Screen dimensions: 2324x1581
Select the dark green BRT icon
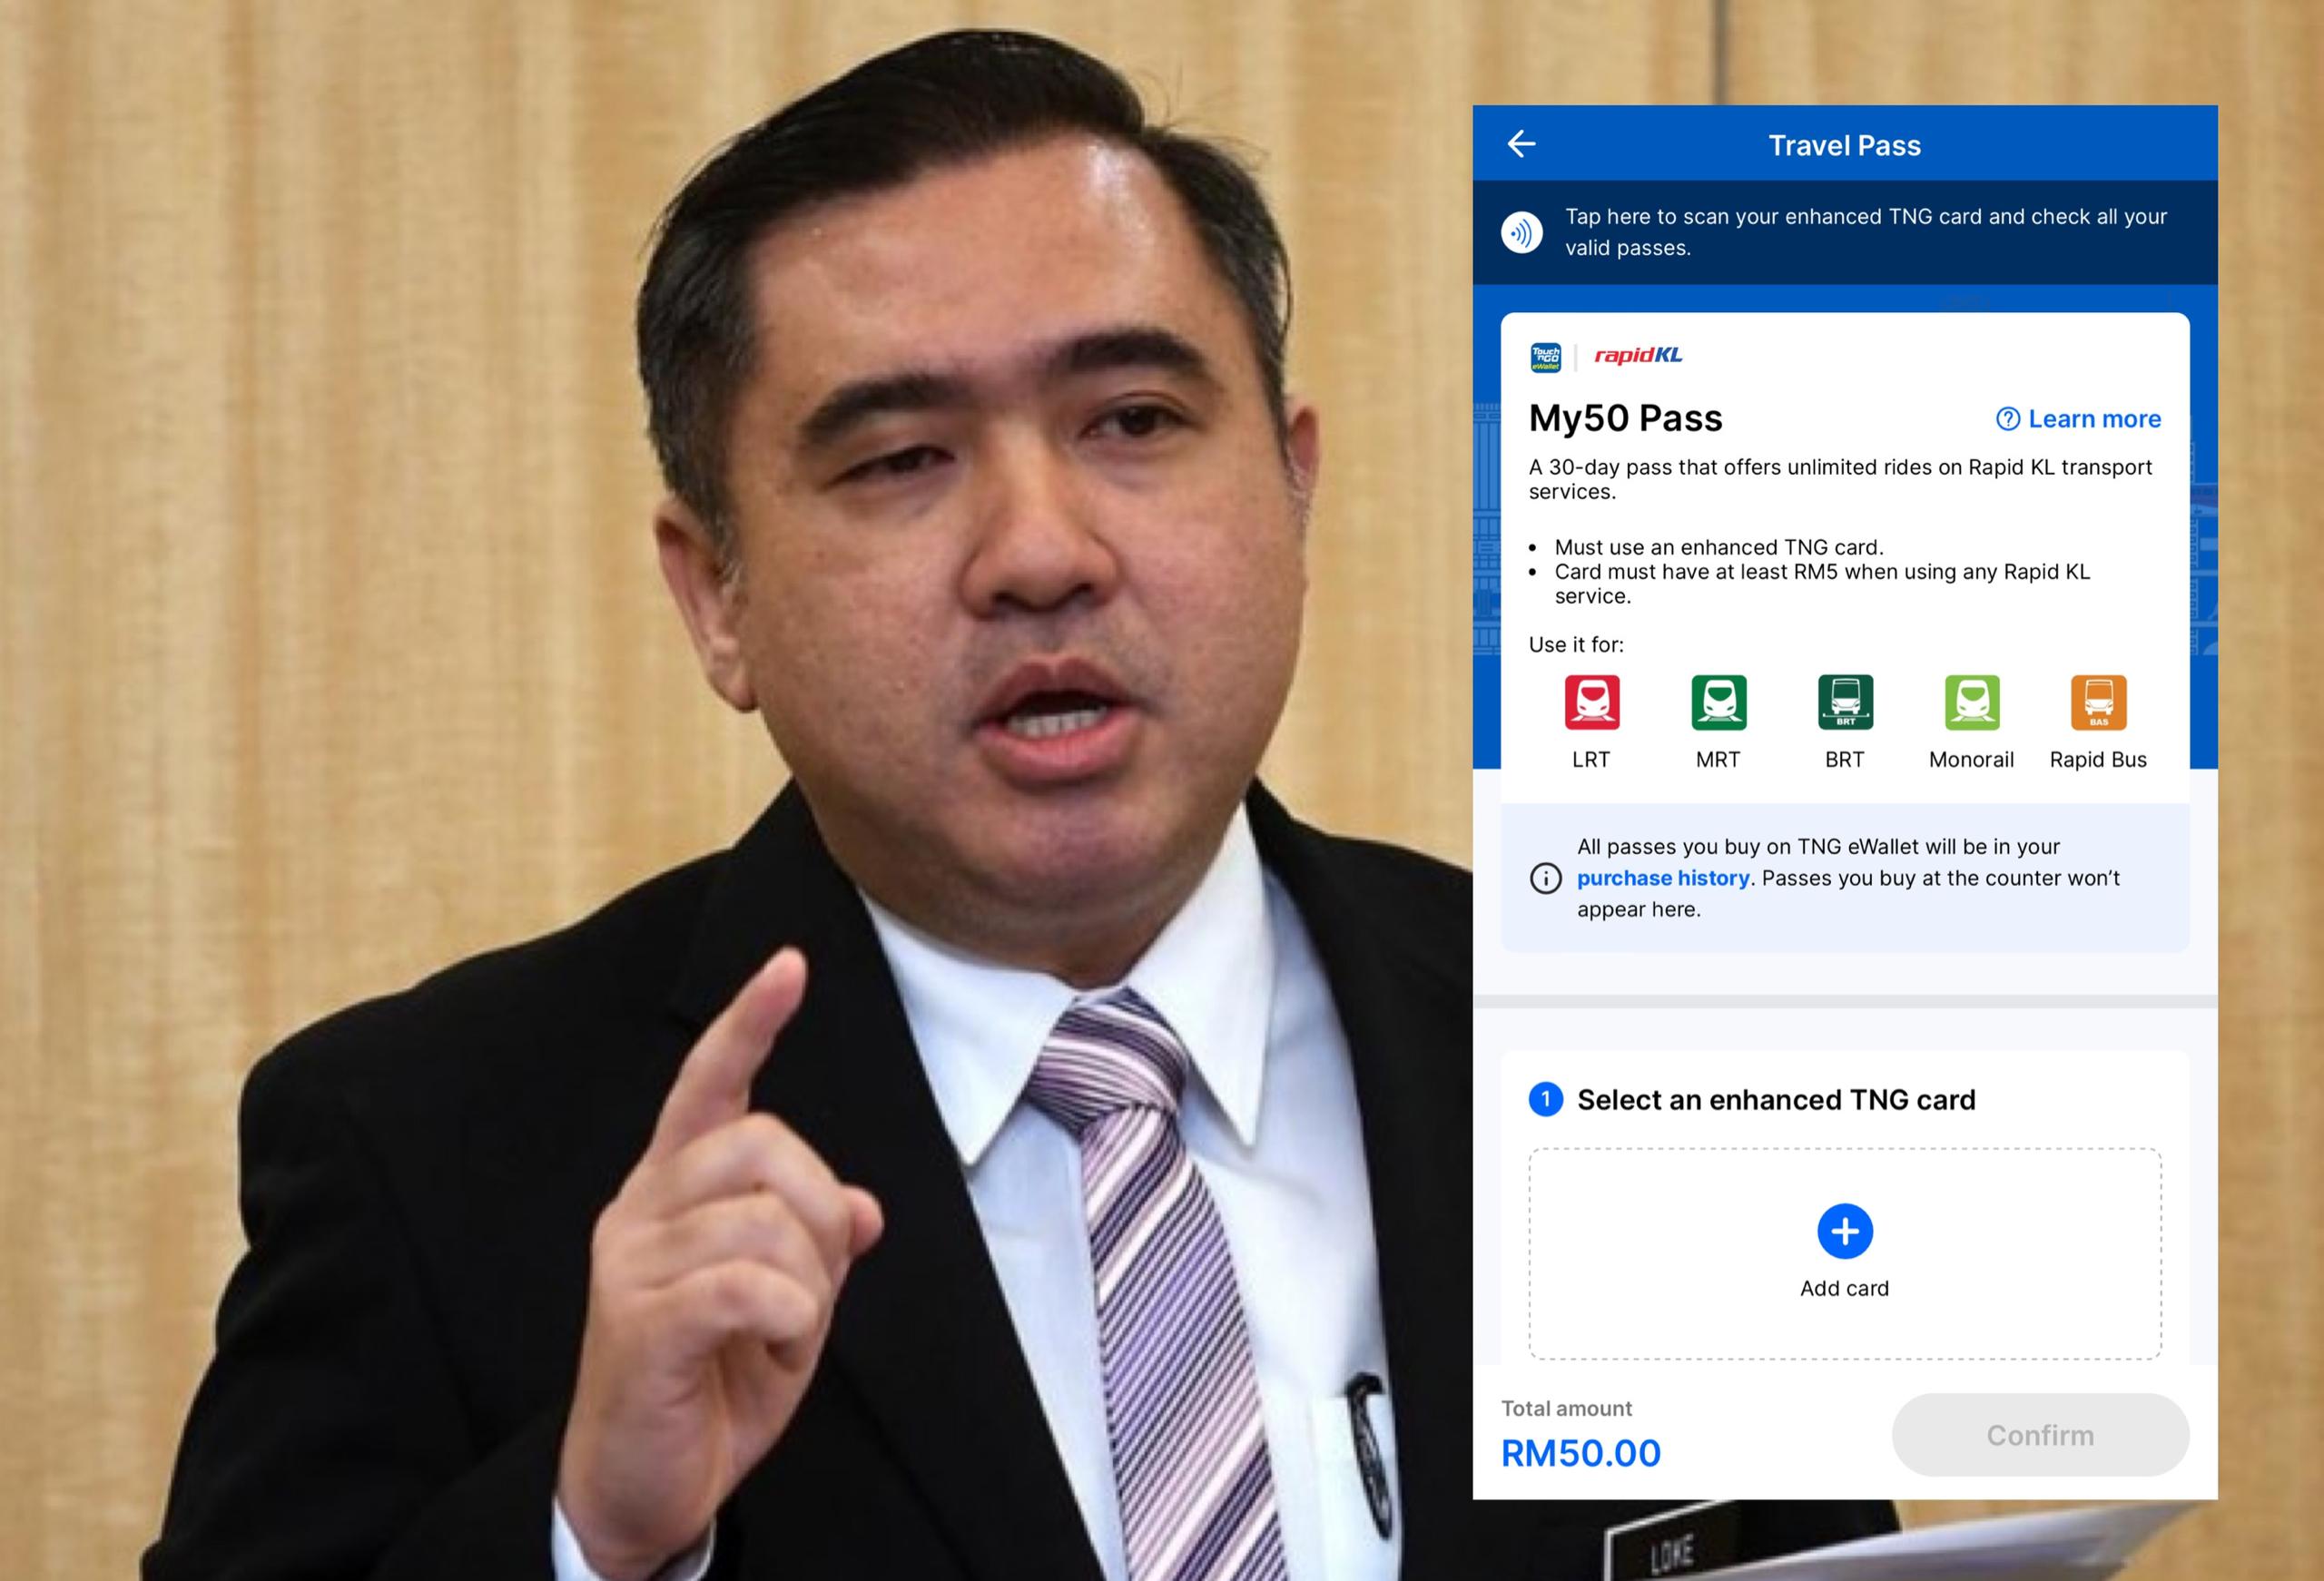[x=1845, y=702]
